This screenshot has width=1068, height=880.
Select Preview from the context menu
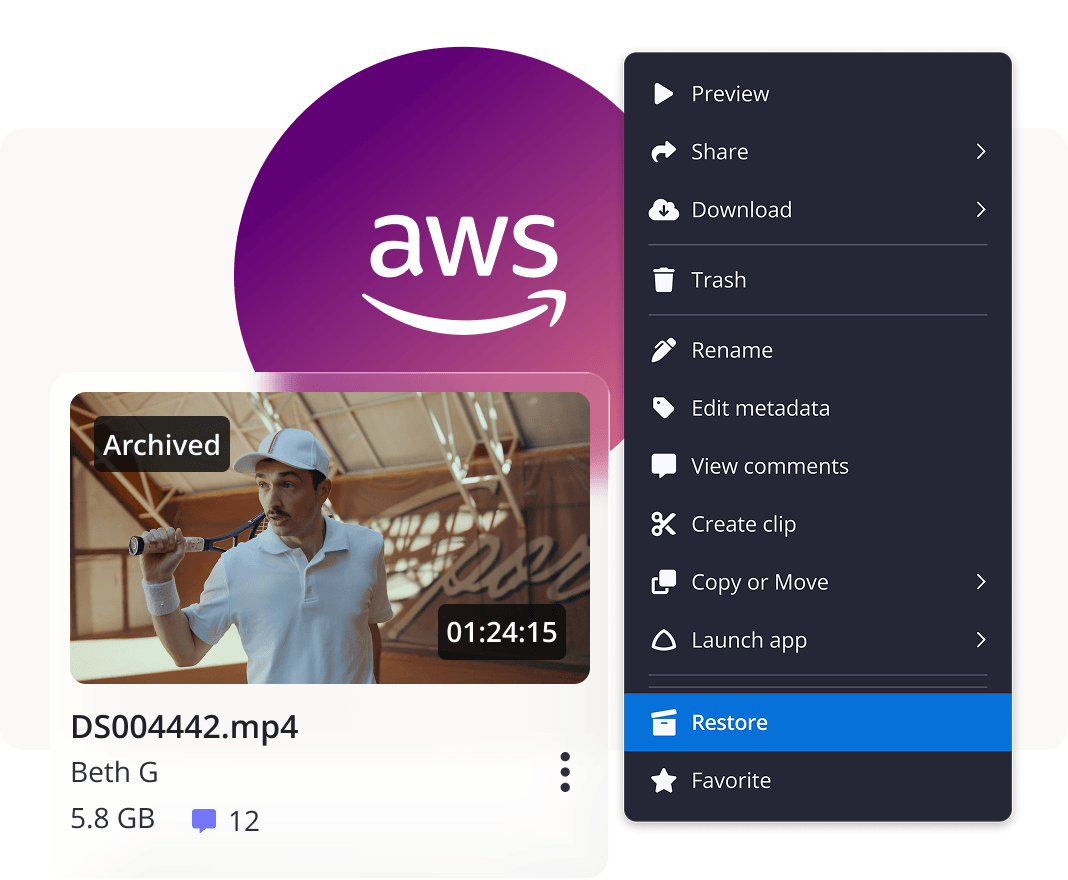click(x=817, y=93)
